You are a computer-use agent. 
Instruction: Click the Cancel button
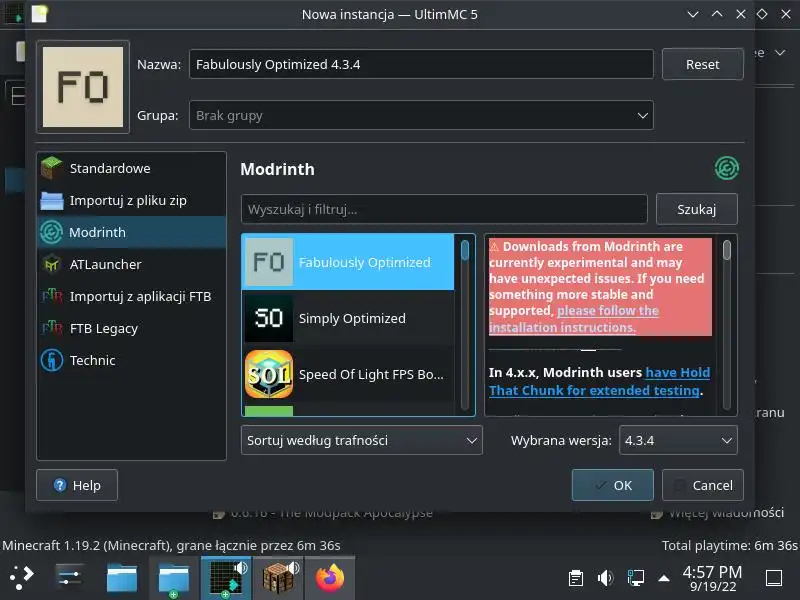pyautogui.click(x=703, y=485)
